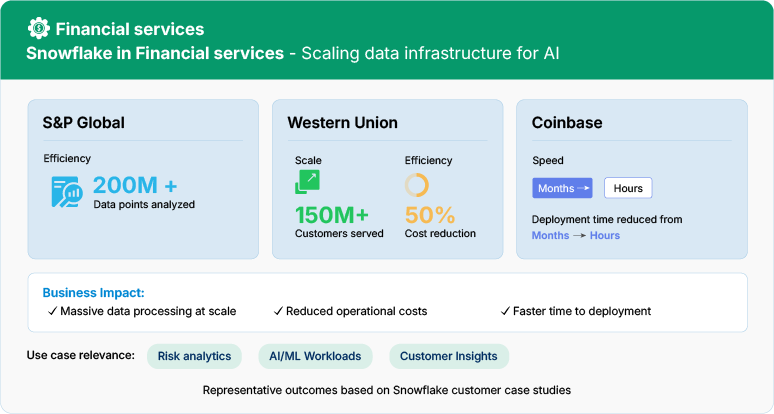This screenshot has width=774, height=414.
Task: Click the blue Months badge
Action: pos(562,188)
